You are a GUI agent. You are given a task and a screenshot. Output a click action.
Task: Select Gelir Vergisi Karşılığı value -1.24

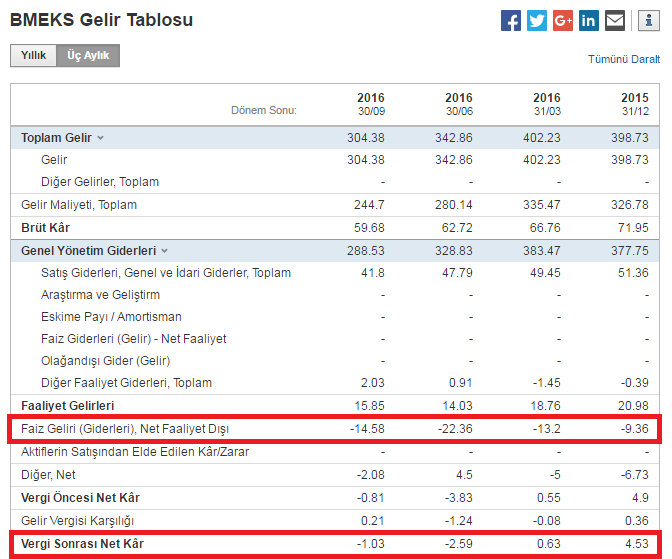[459, 521]
